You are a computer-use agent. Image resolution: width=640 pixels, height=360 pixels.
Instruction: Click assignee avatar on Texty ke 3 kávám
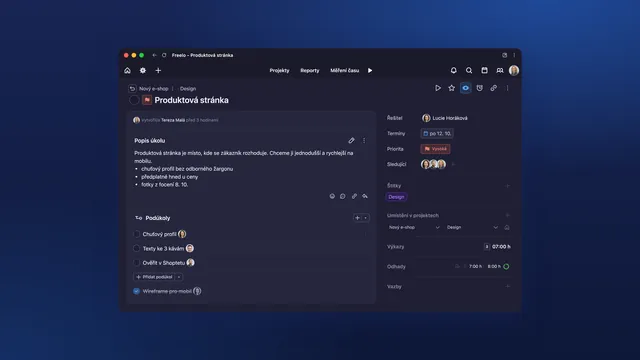click(x=190, y=248)
